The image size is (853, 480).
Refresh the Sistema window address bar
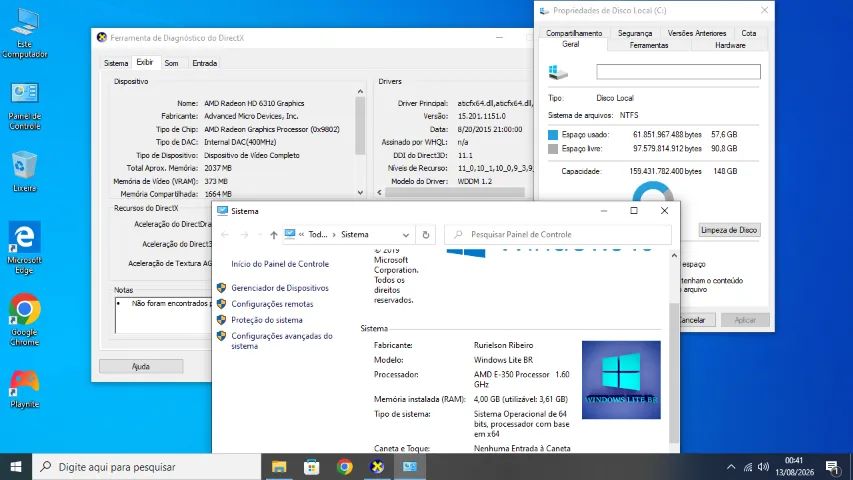426,235
